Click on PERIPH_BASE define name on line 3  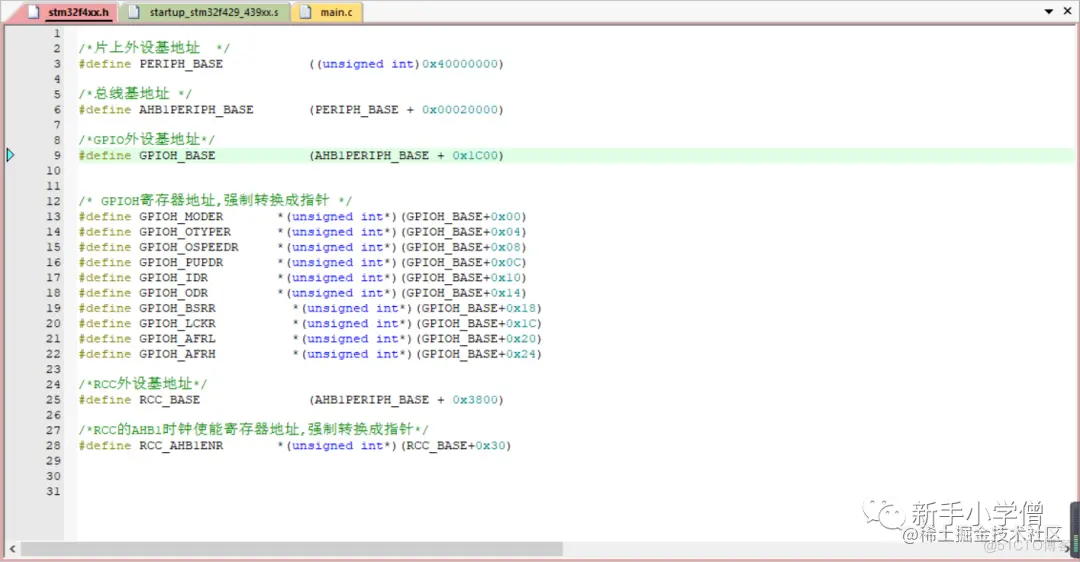[x=181, y=64]
